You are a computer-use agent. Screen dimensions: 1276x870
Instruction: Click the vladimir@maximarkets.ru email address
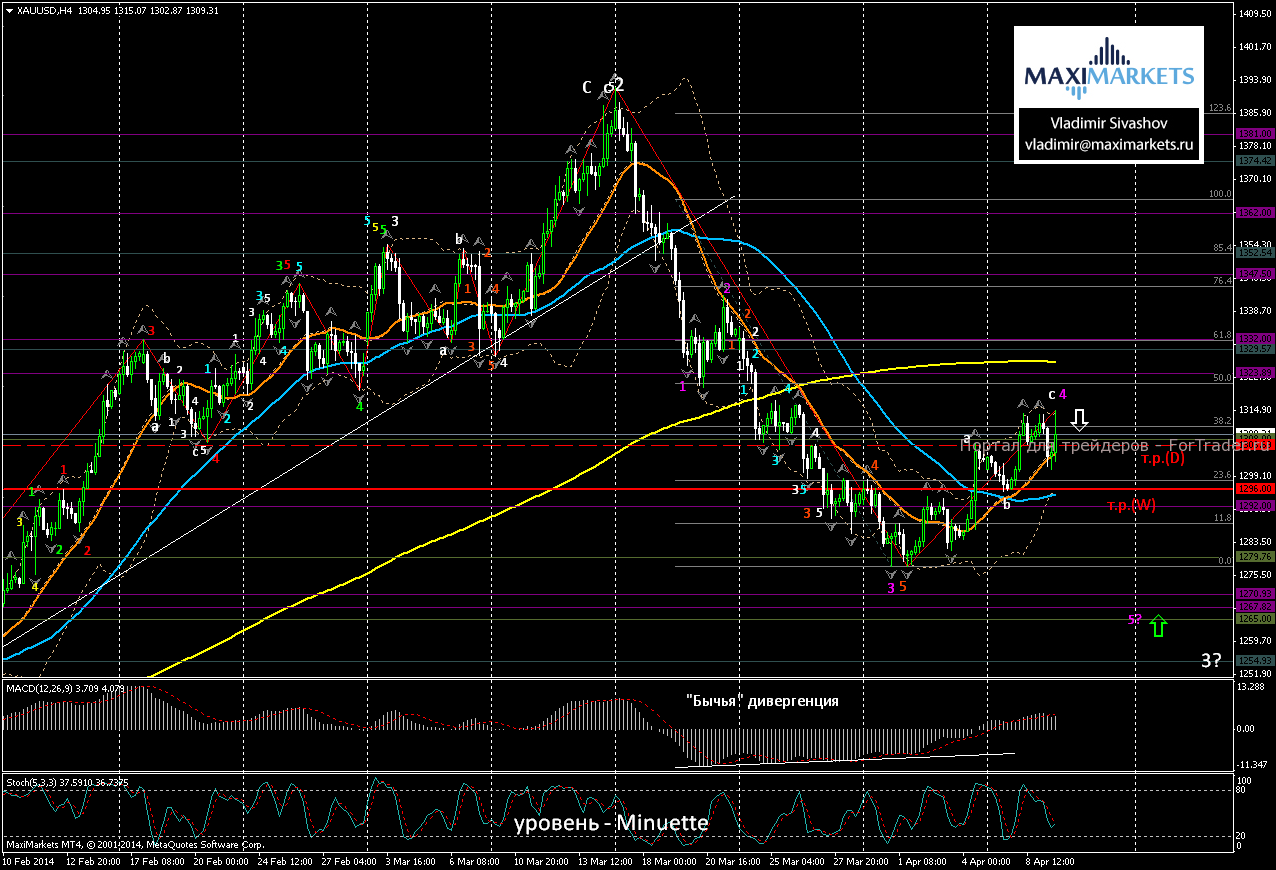click(x=1108, y=145)
